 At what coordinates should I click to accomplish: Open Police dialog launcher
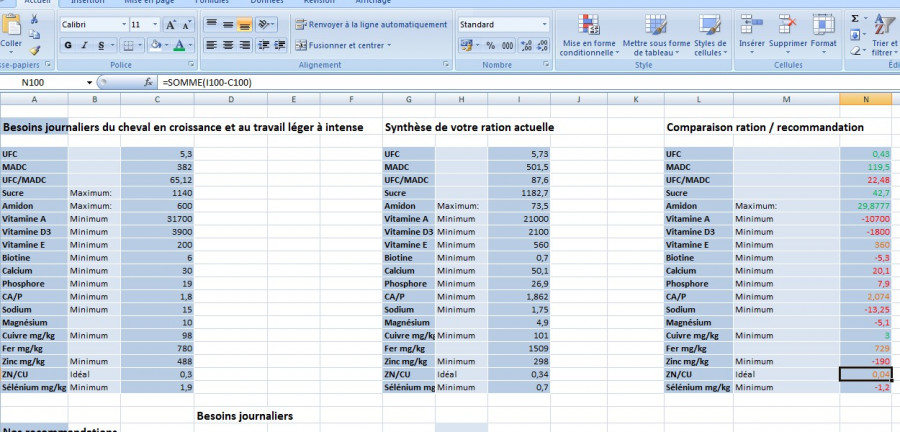tap(191, 65)
